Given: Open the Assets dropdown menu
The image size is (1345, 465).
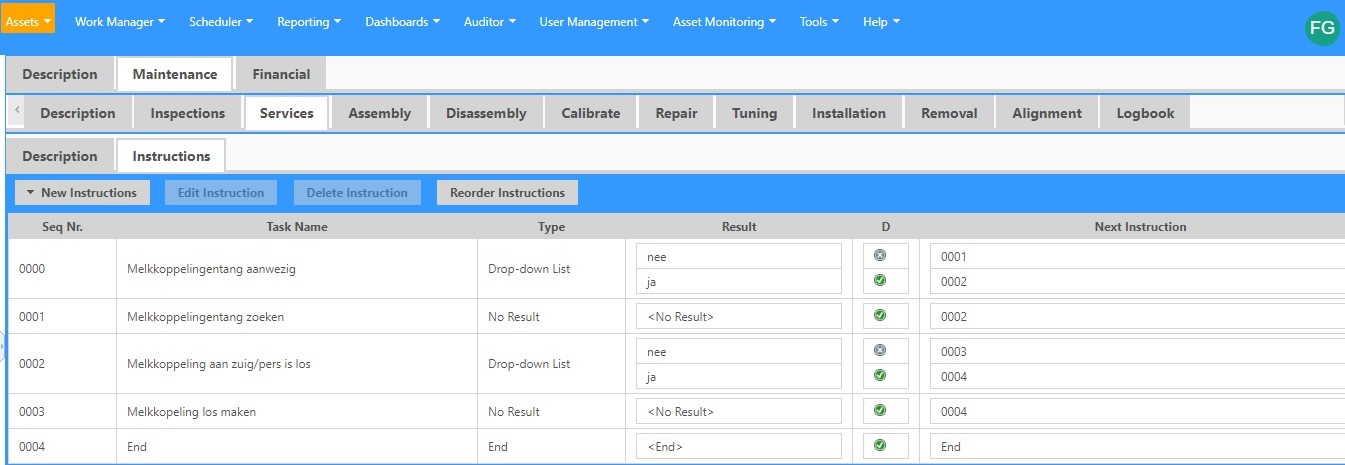Looking at the screenshot, I should pos(28,21).
